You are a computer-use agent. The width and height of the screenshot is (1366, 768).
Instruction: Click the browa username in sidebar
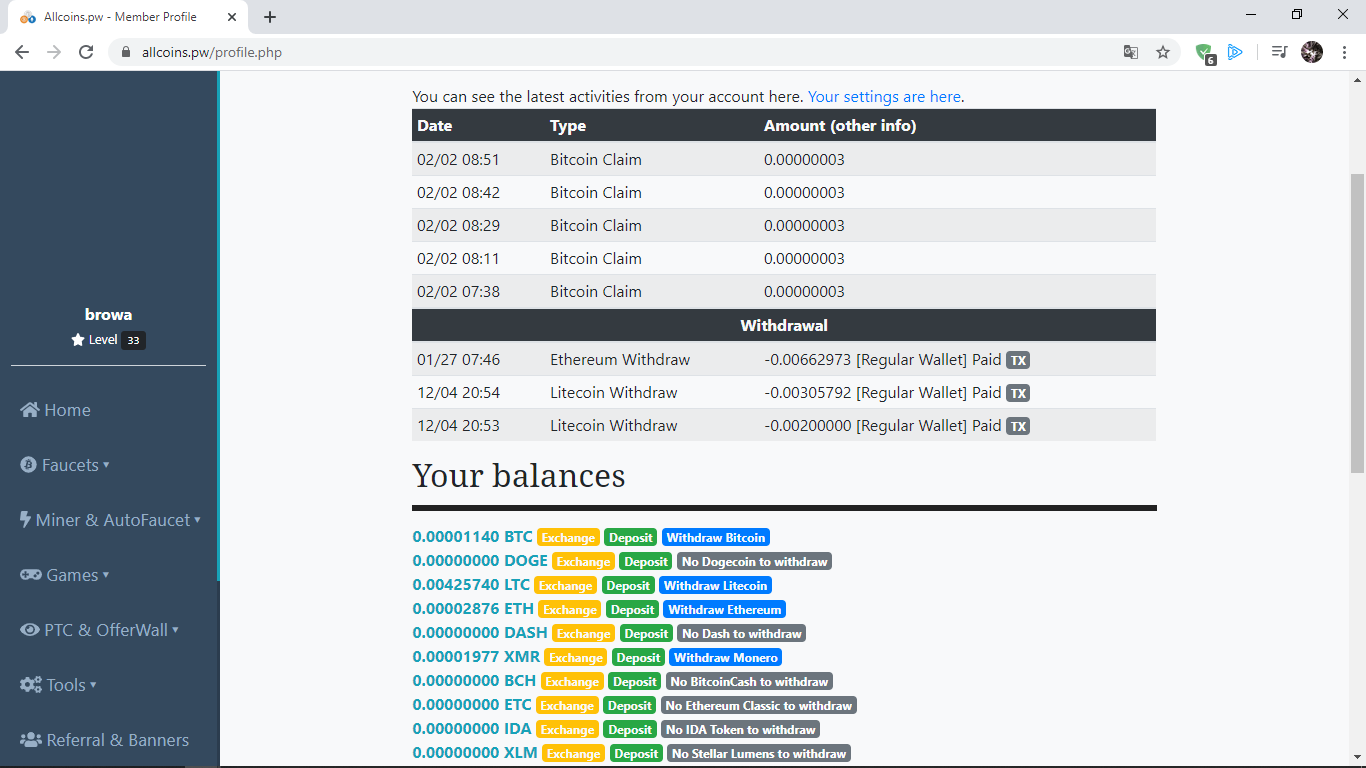coord(108,314)
